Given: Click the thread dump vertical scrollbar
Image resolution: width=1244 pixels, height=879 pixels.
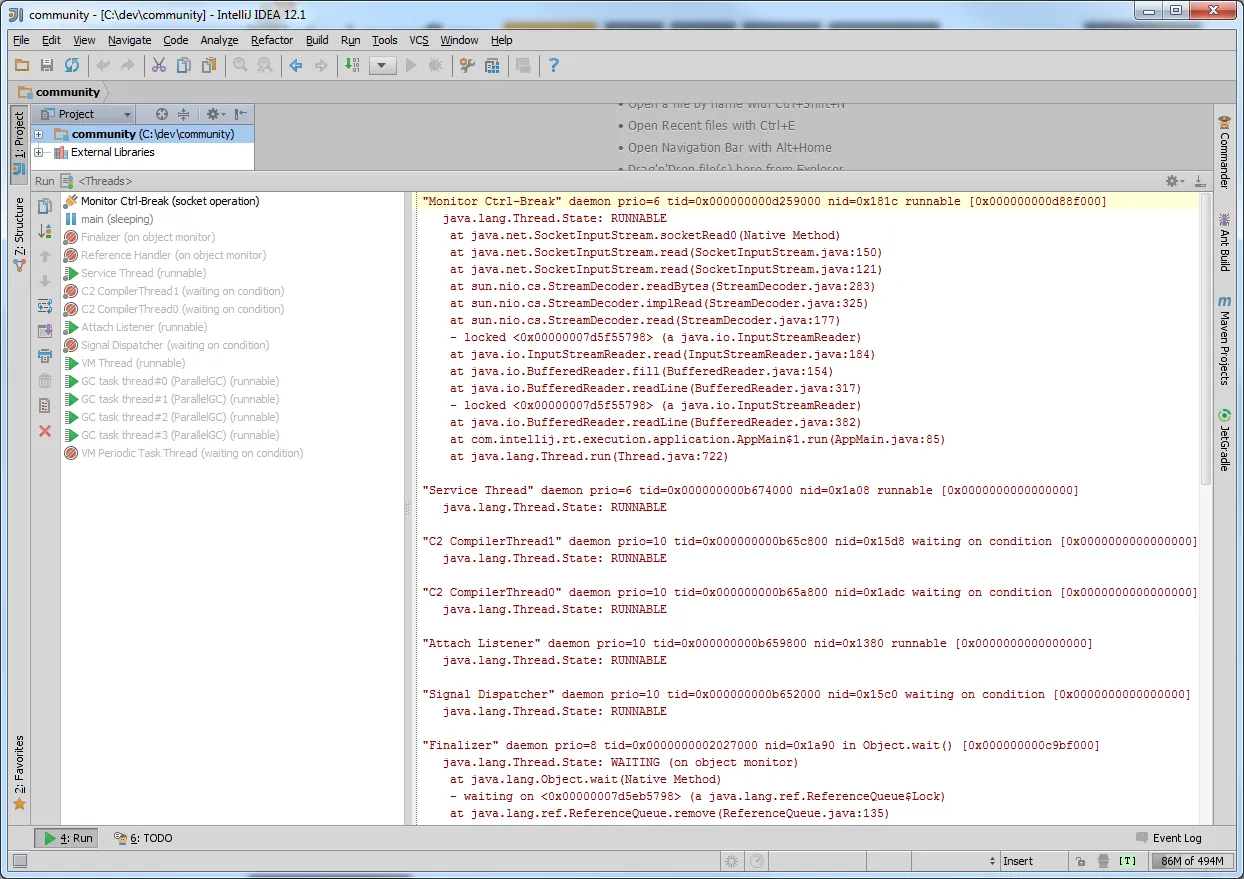Looking at the screenshot, I should point(1205,340).
